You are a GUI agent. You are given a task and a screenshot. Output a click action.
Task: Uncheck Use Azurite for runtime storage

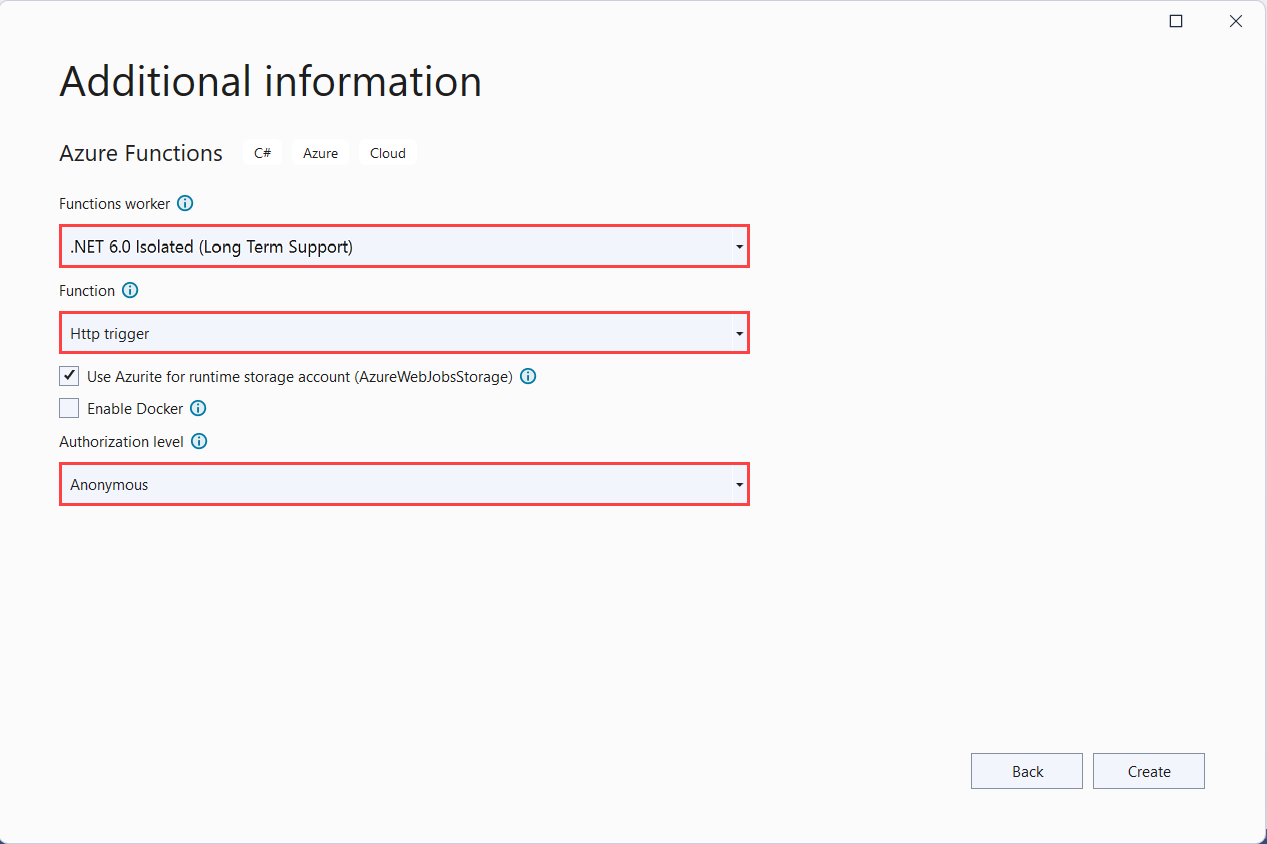68,375
